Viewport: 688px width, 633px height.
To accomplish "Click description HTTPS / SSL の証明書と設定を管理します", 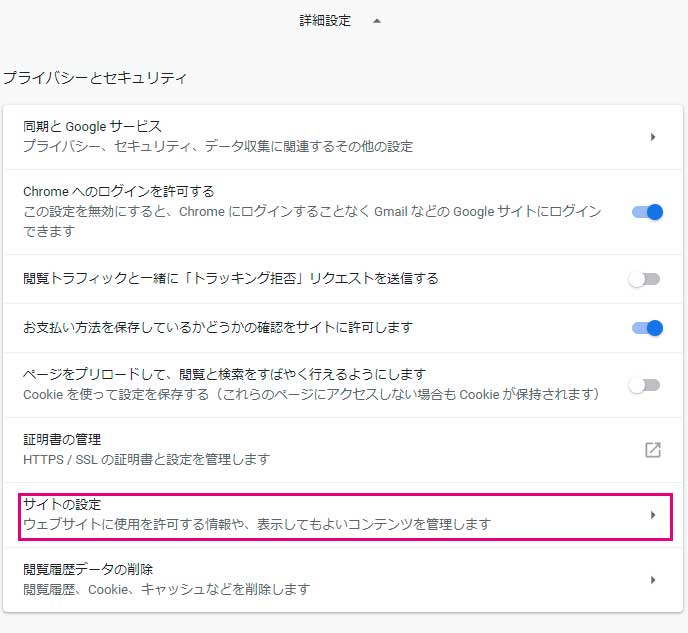I will (146, 460).
